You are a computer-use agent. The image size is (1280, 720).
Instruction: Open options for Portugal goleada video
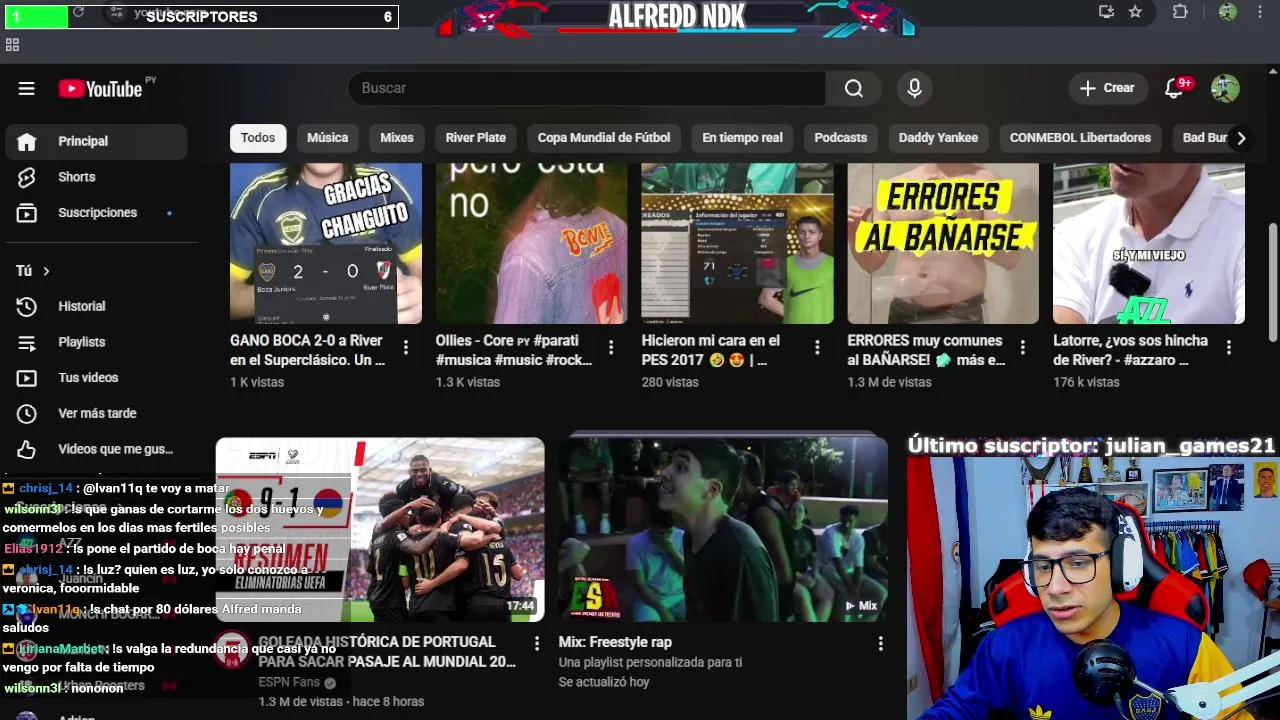[x=537, y=643]
